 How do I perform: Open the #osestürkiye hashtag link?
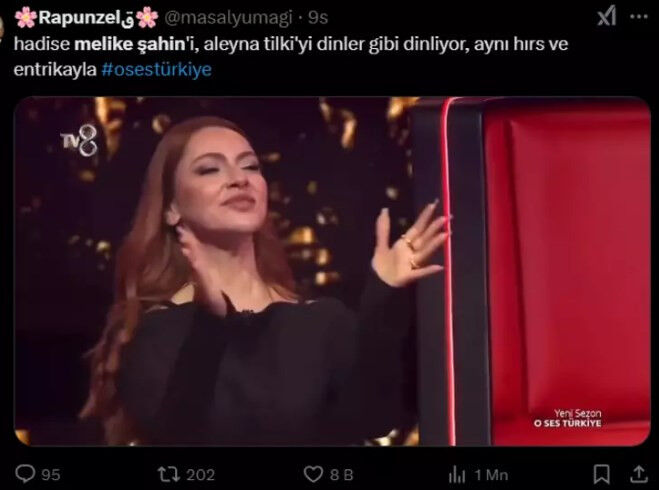(x=156, y=69)
